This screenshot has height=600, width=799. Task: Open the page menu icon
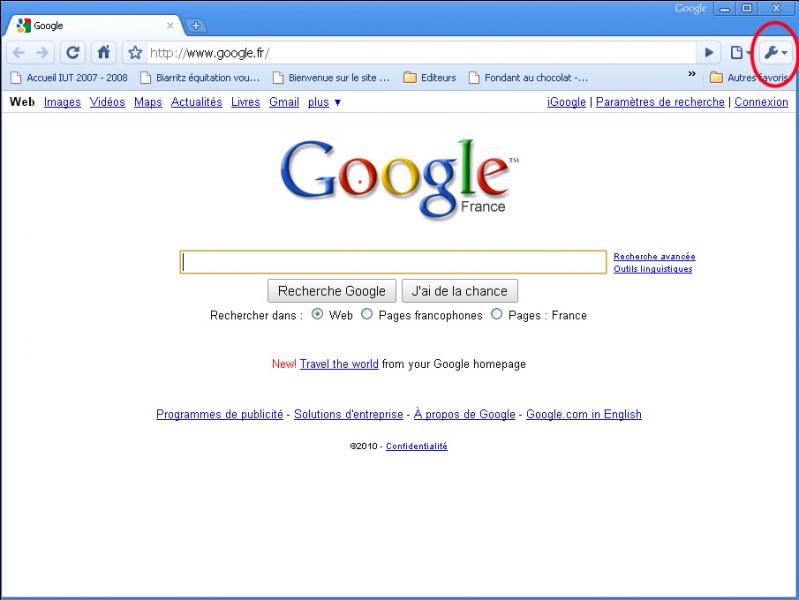[740, 53]
